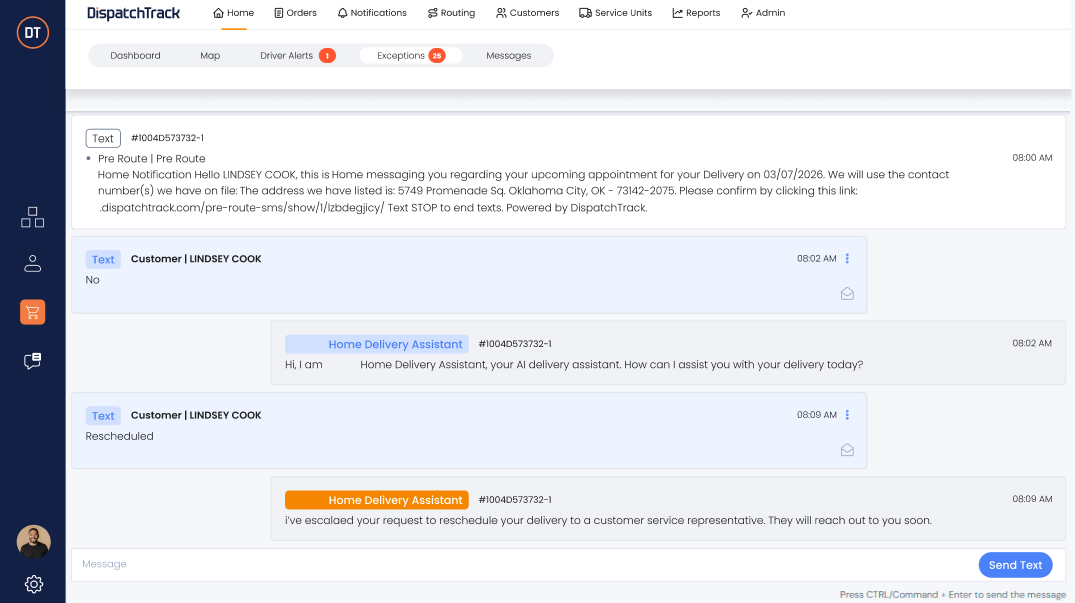Select the orange shopping cart sidebar icon
This screenshot has height=603, width=1075.
32,312
